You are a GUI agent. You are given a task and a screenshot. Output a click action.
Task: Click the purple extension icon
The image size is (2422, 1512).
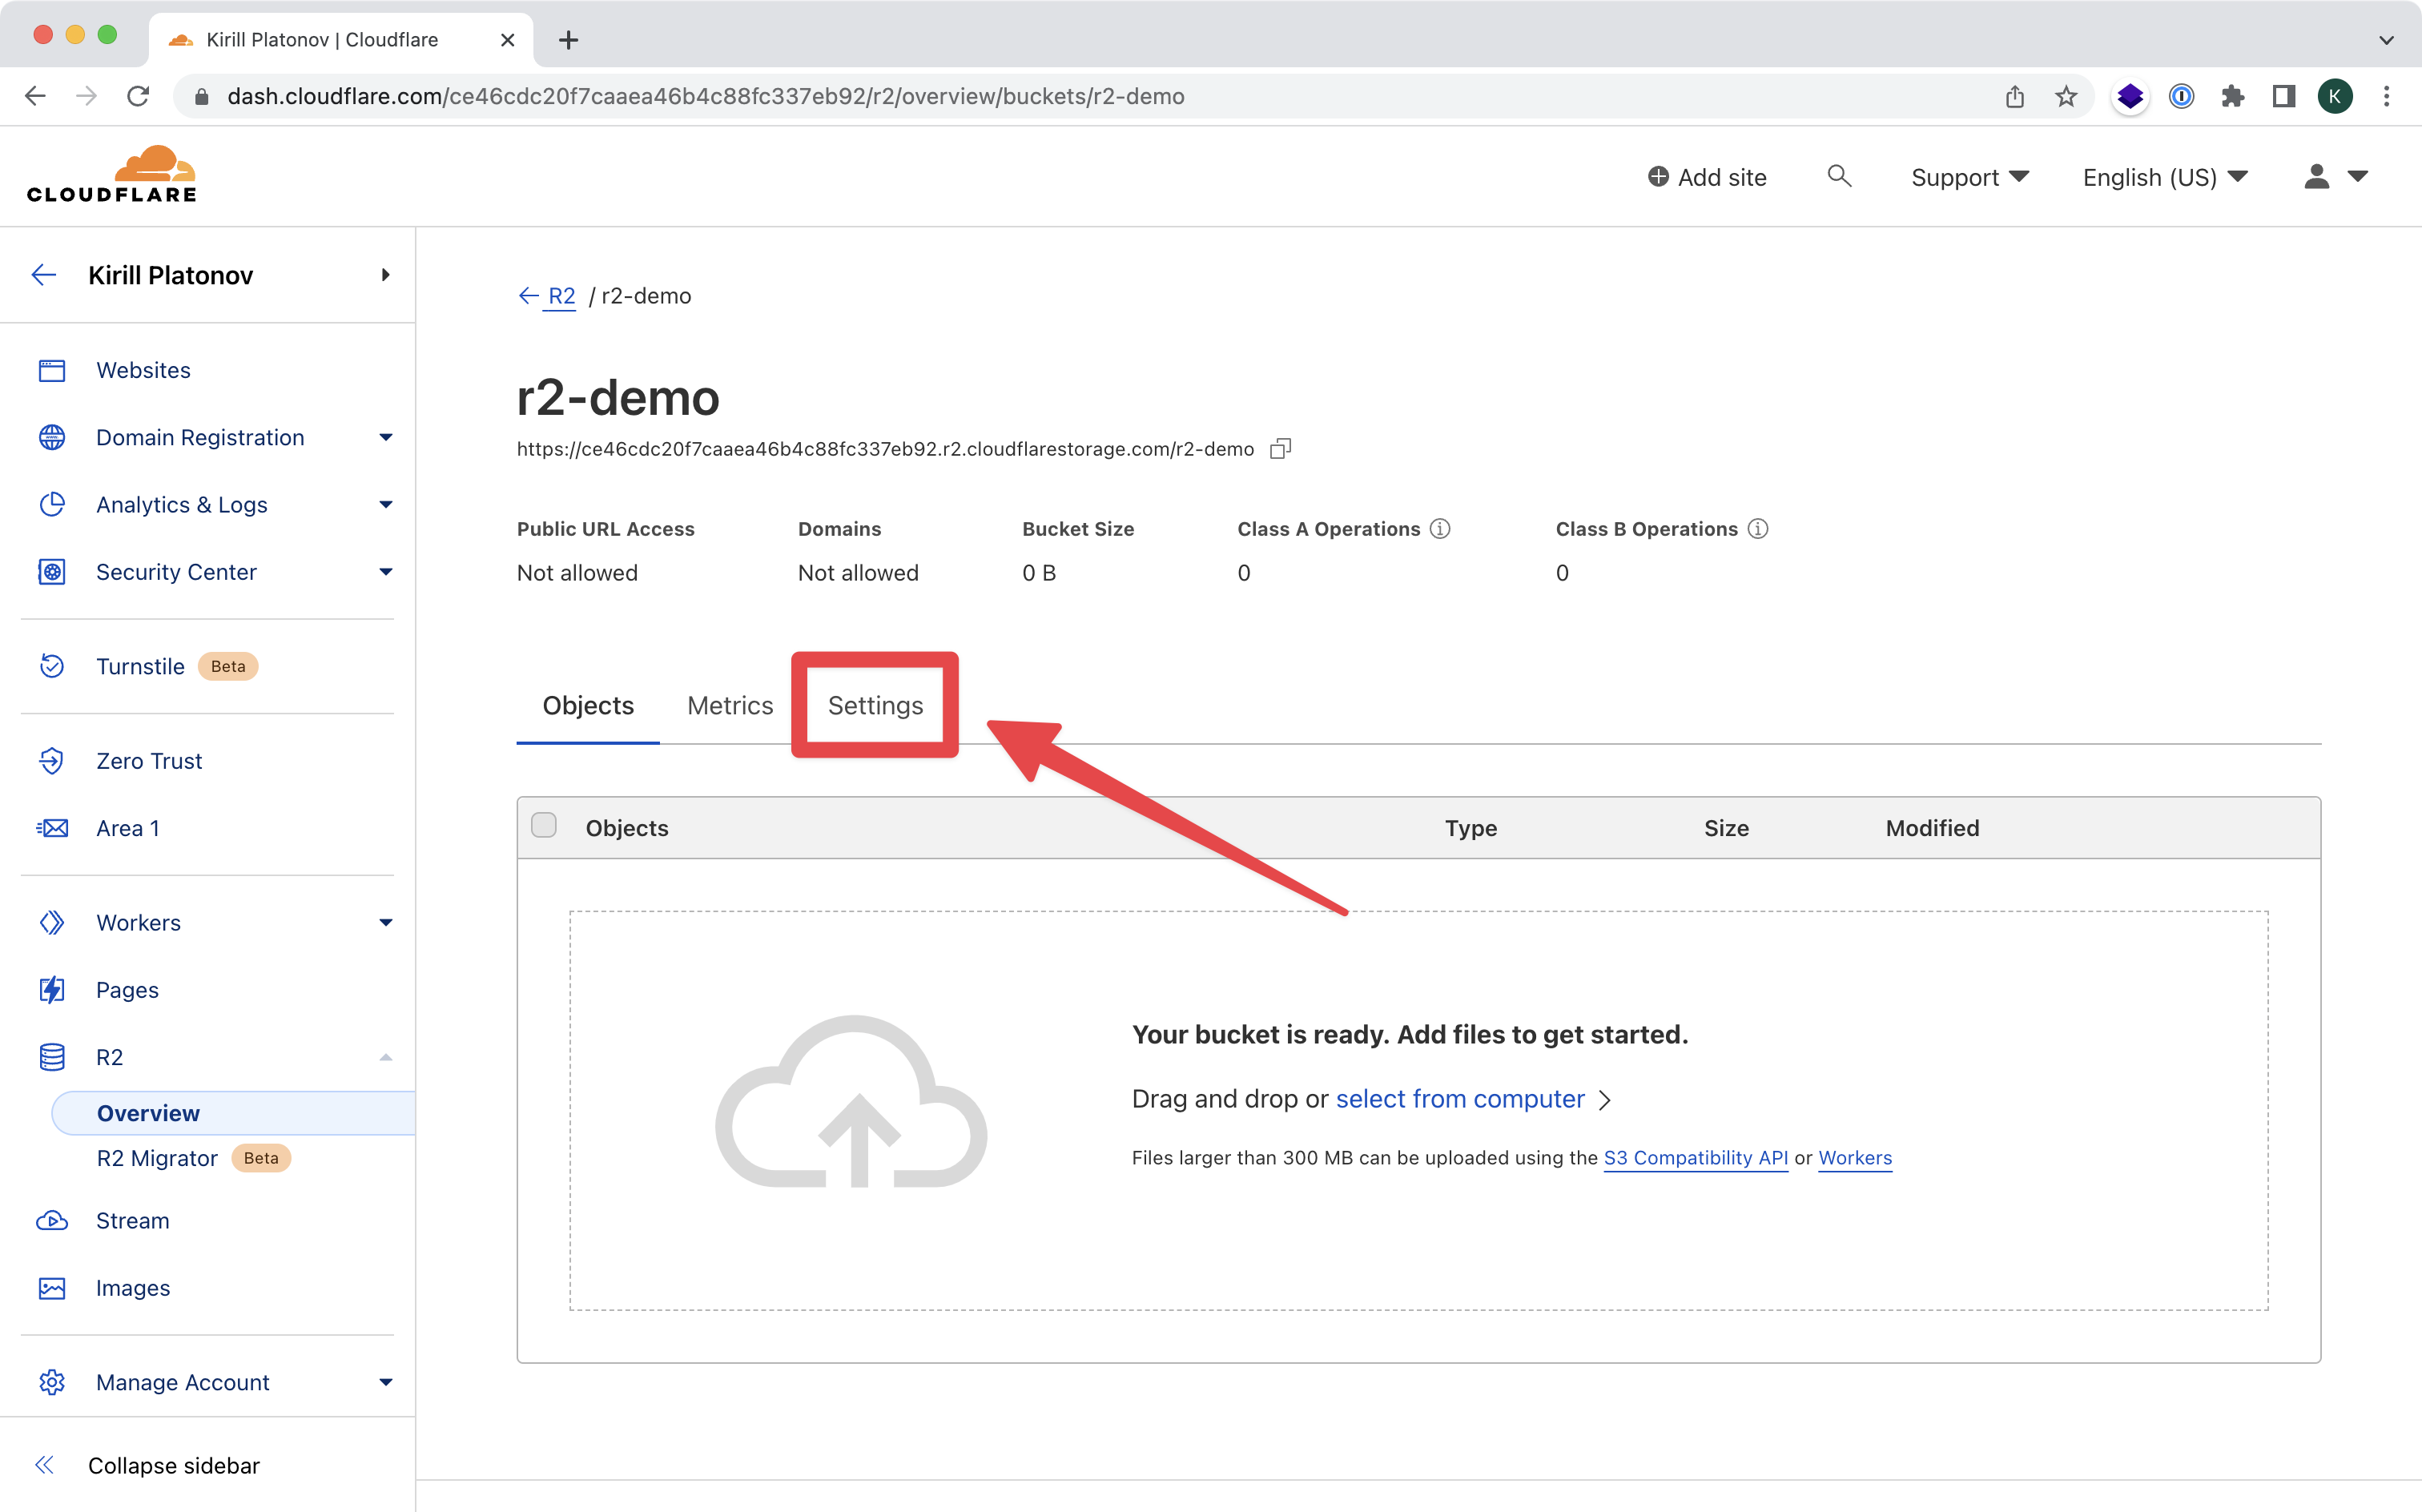click(2131, 96)
